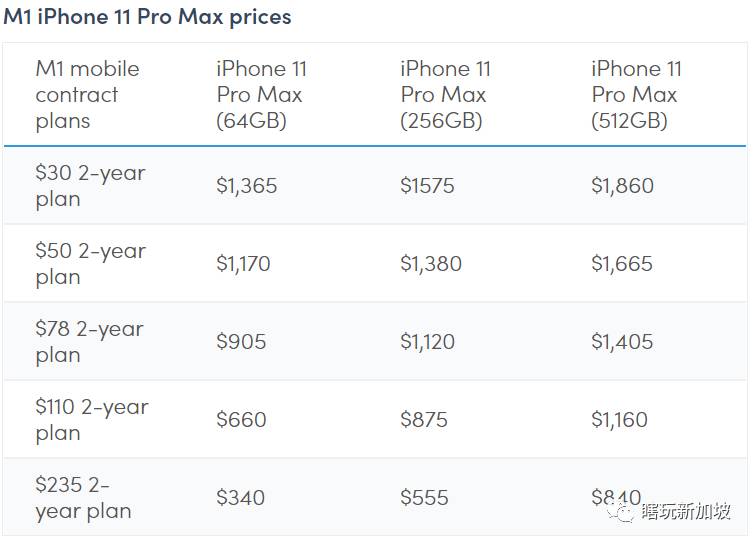
Task: Select the "$78 2-year plan" row label
Action: point(89,342)
